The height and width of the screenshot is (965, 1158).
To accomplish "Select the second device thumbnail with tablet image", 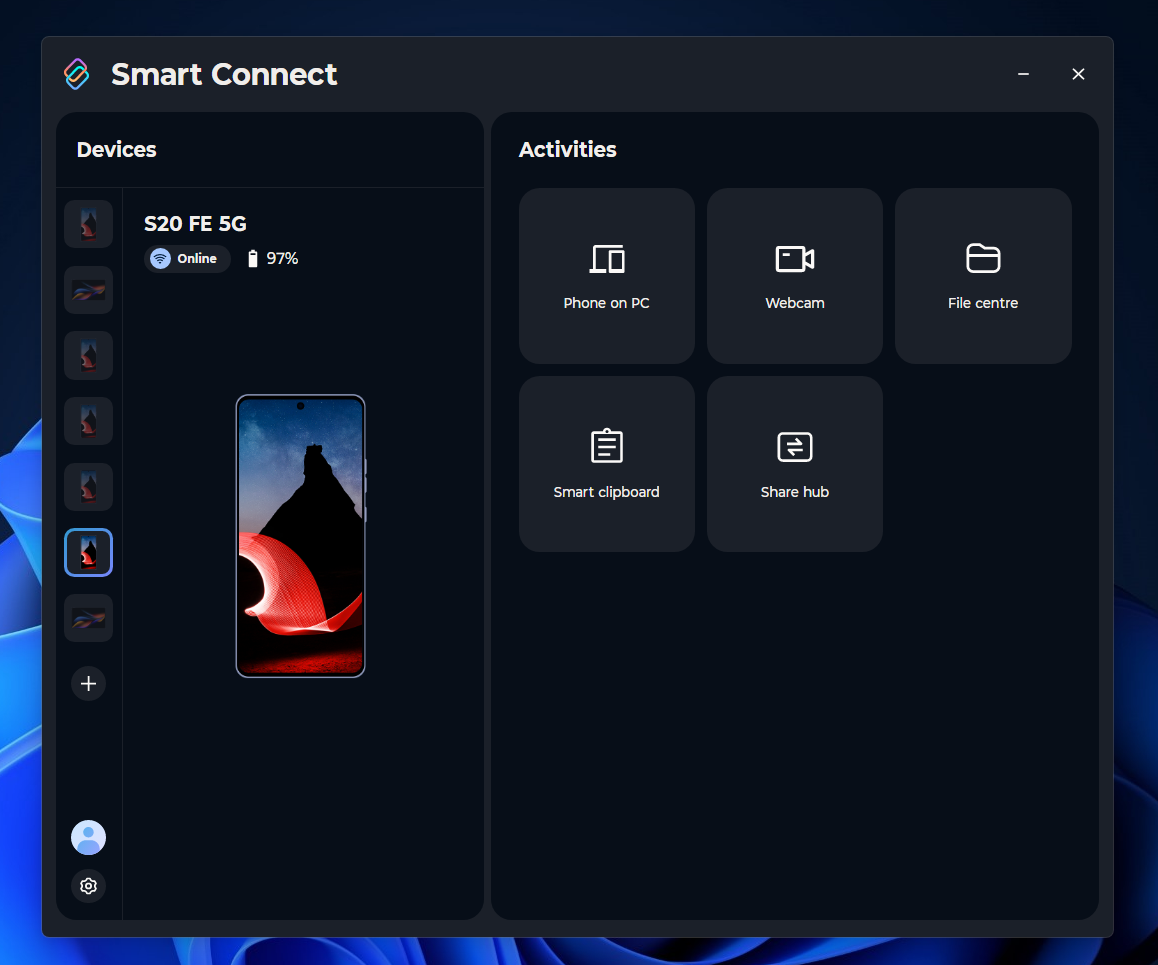I will point(89,289).
